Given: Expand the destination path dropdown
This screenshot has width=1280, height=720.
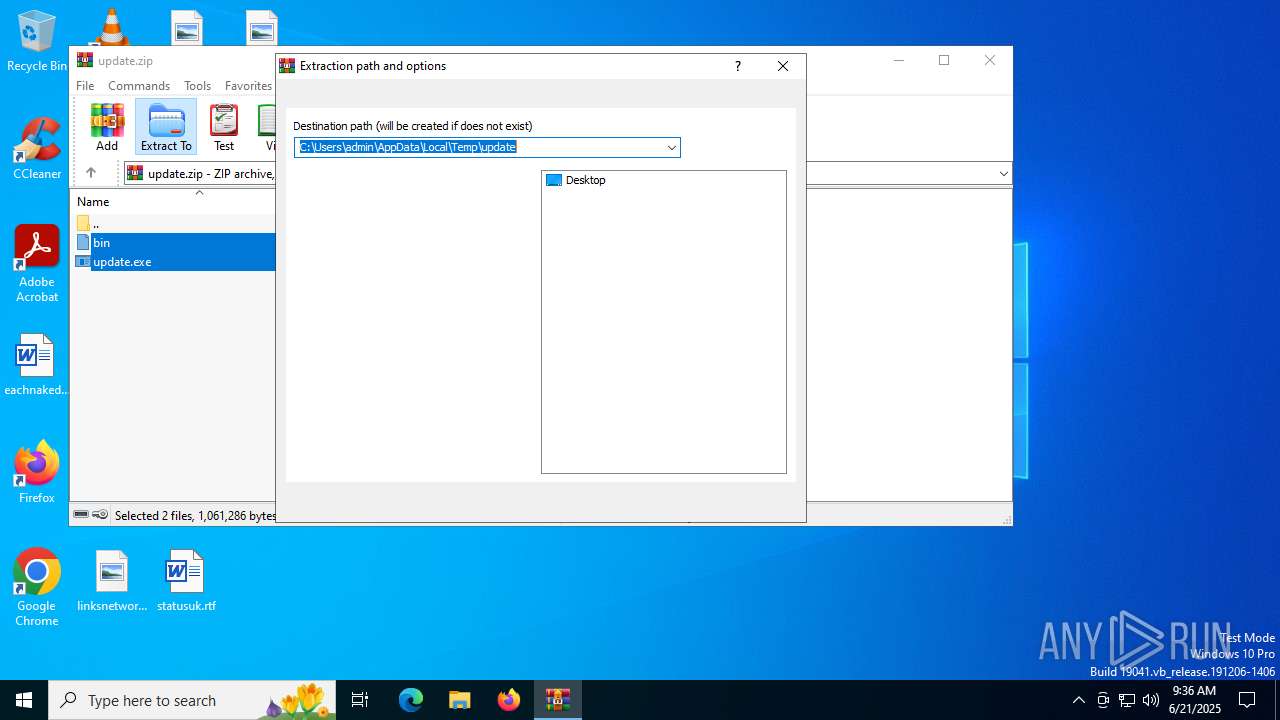Looking at the screenshot, I should (x=672, y=148).
